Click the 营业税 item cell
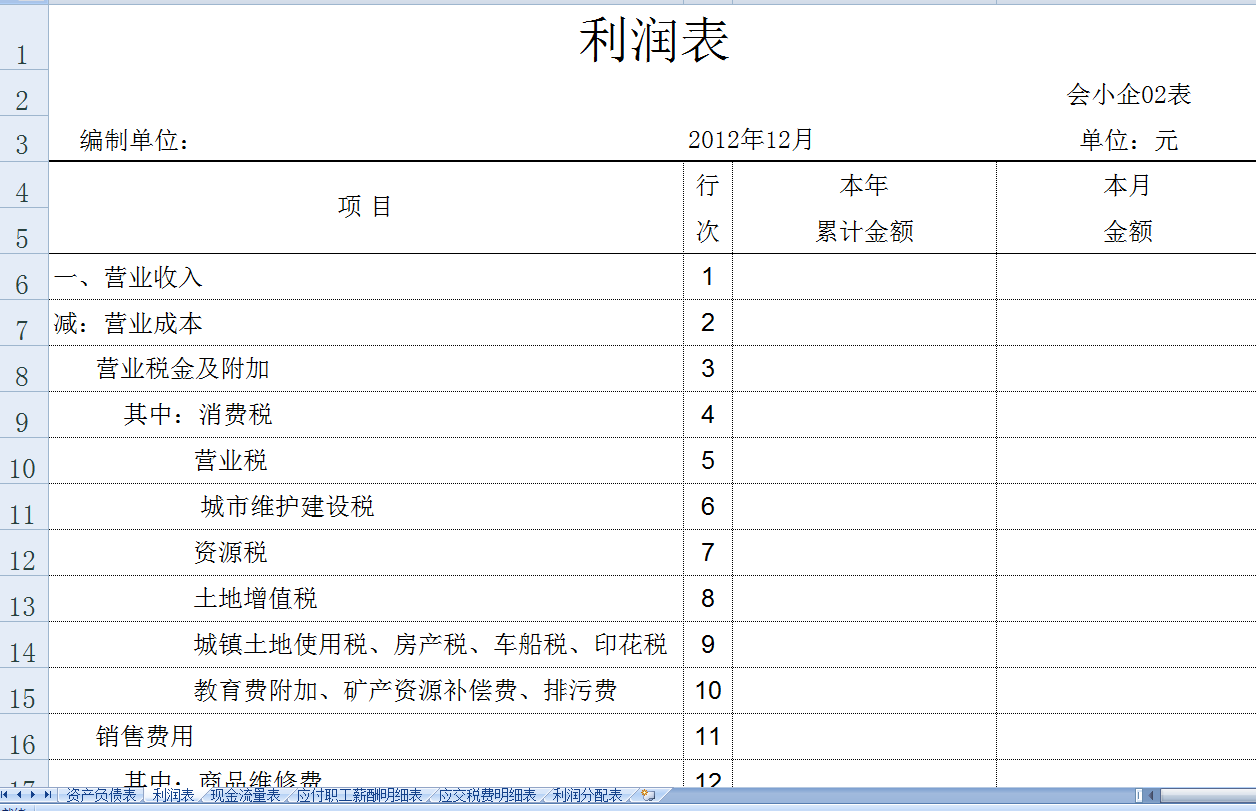 click(366, 461)
